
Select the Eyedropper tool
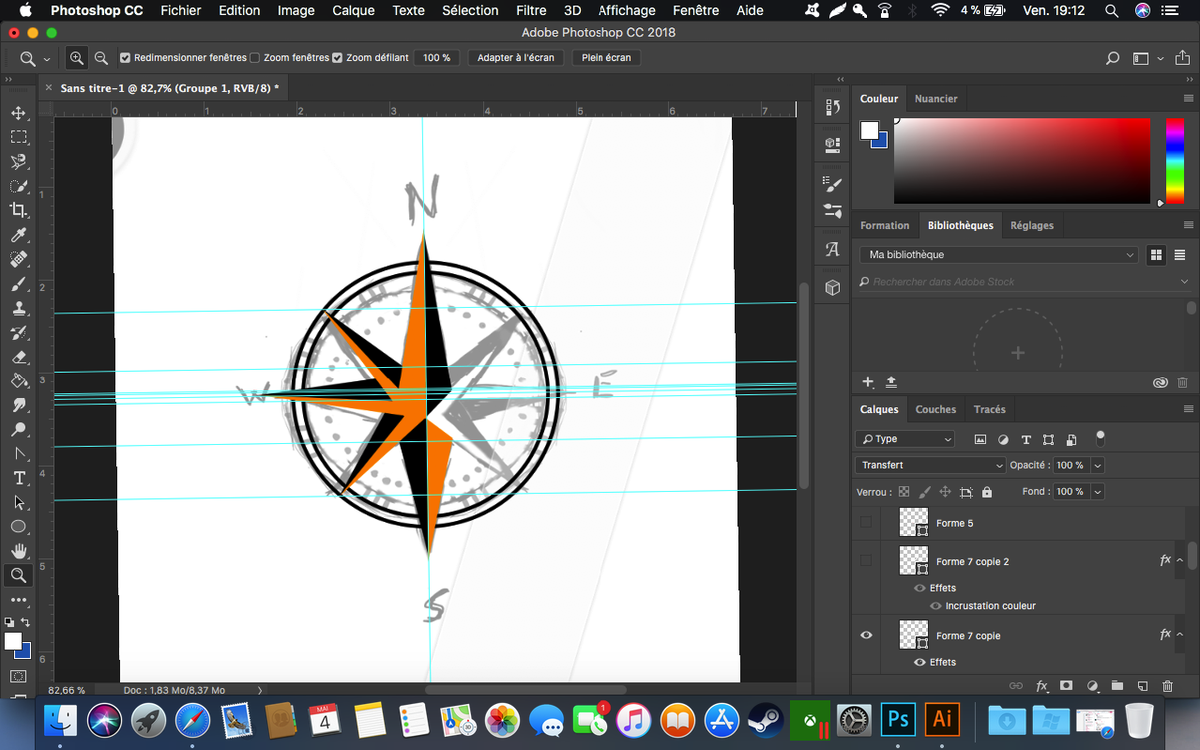[18, 235]
